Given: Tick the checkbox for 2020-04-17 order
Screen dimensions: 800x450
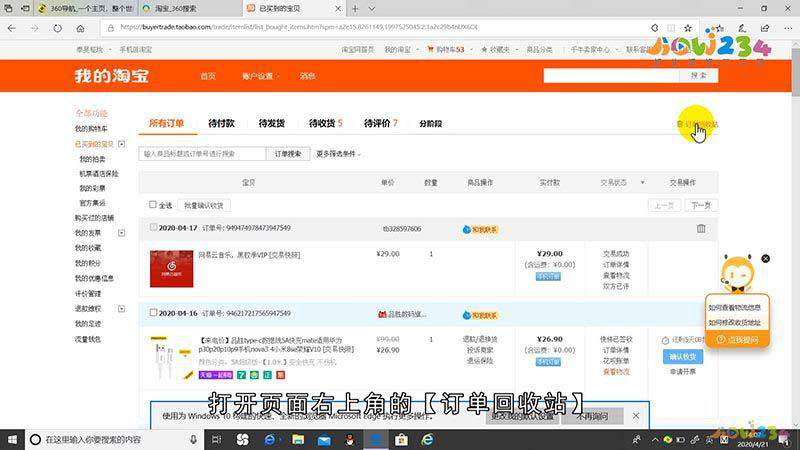Looking at the screenshot, I should pyautogui.click(x=153, y=227).
